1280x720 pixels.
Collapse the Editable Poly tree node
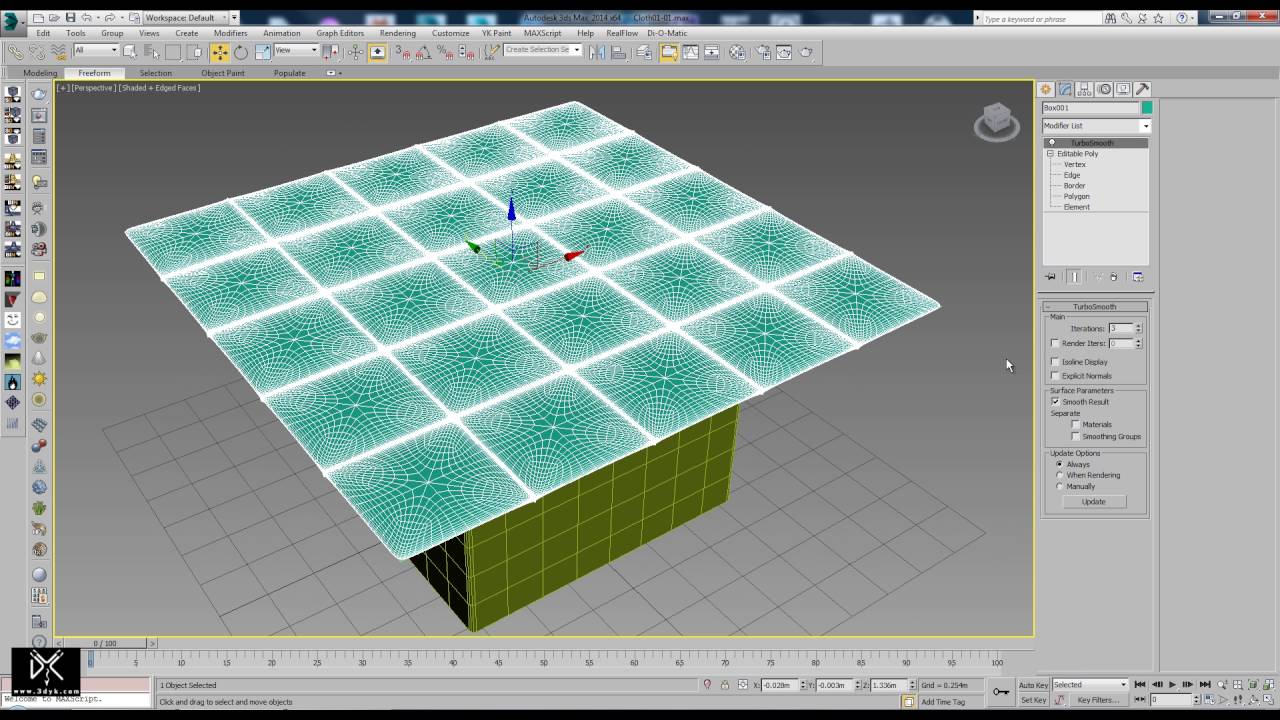point(1050,154)
